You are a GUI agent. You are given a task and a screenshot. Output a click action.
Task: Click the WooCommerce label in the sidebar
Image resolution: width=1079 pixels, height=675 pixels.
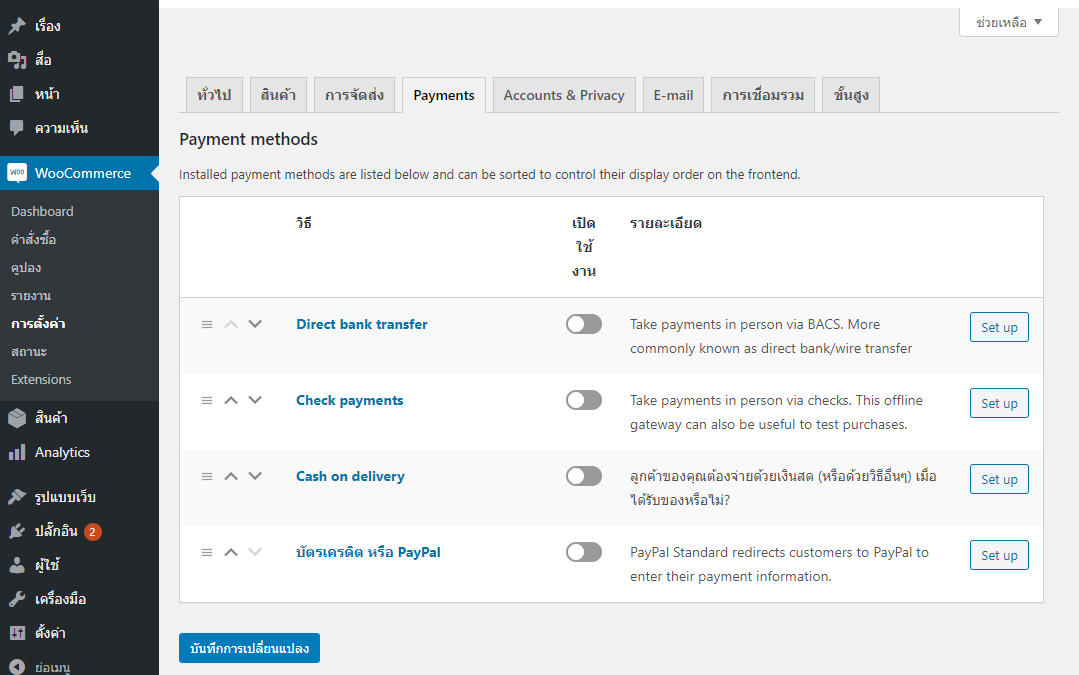(83, 173)
